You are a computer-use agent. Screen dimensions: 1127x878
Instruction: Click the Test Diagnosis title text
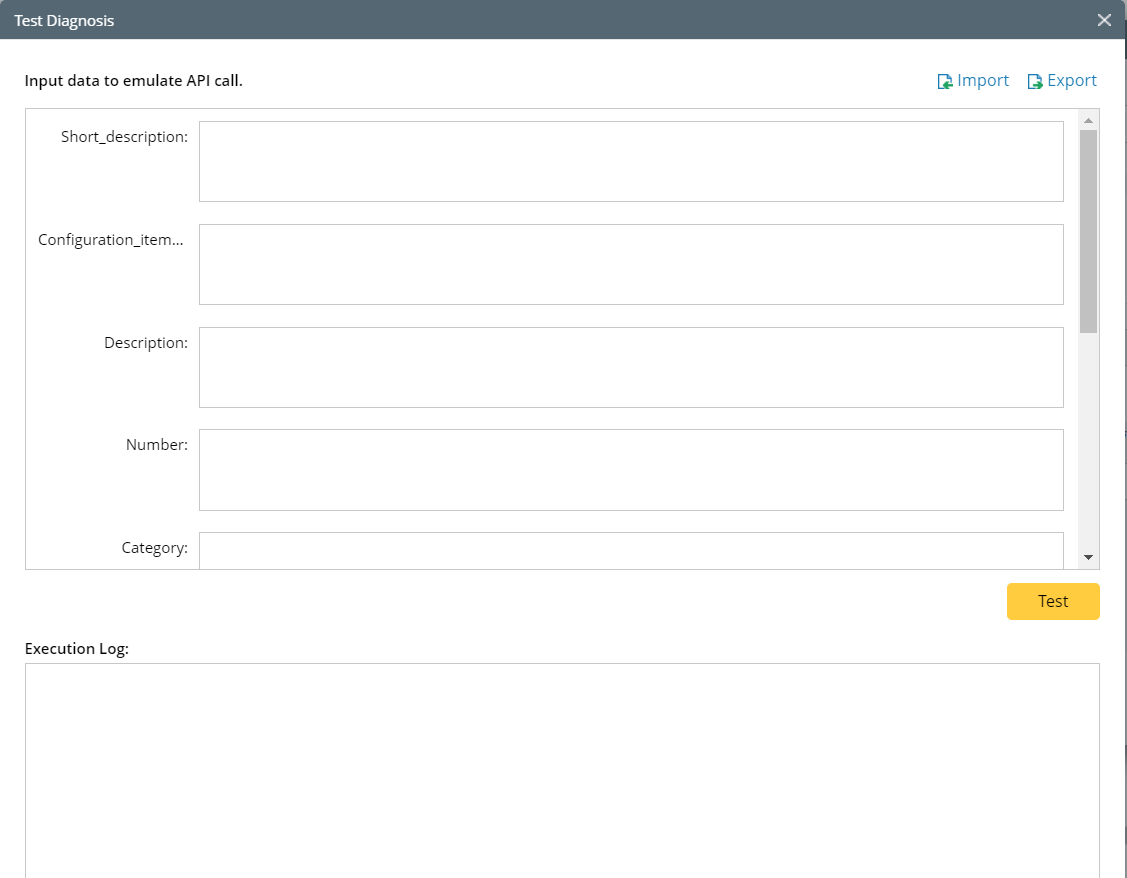click(64, 21)
